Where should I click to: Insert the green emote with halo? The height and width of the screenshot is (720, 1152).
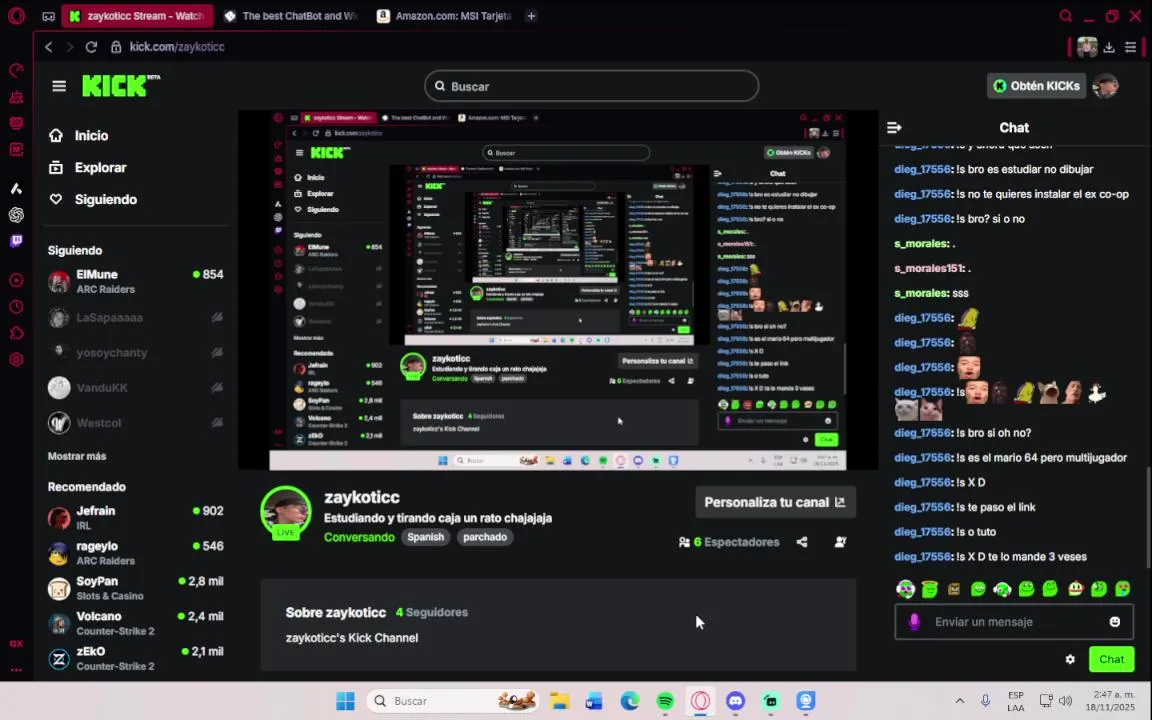(x=930, y=588)
